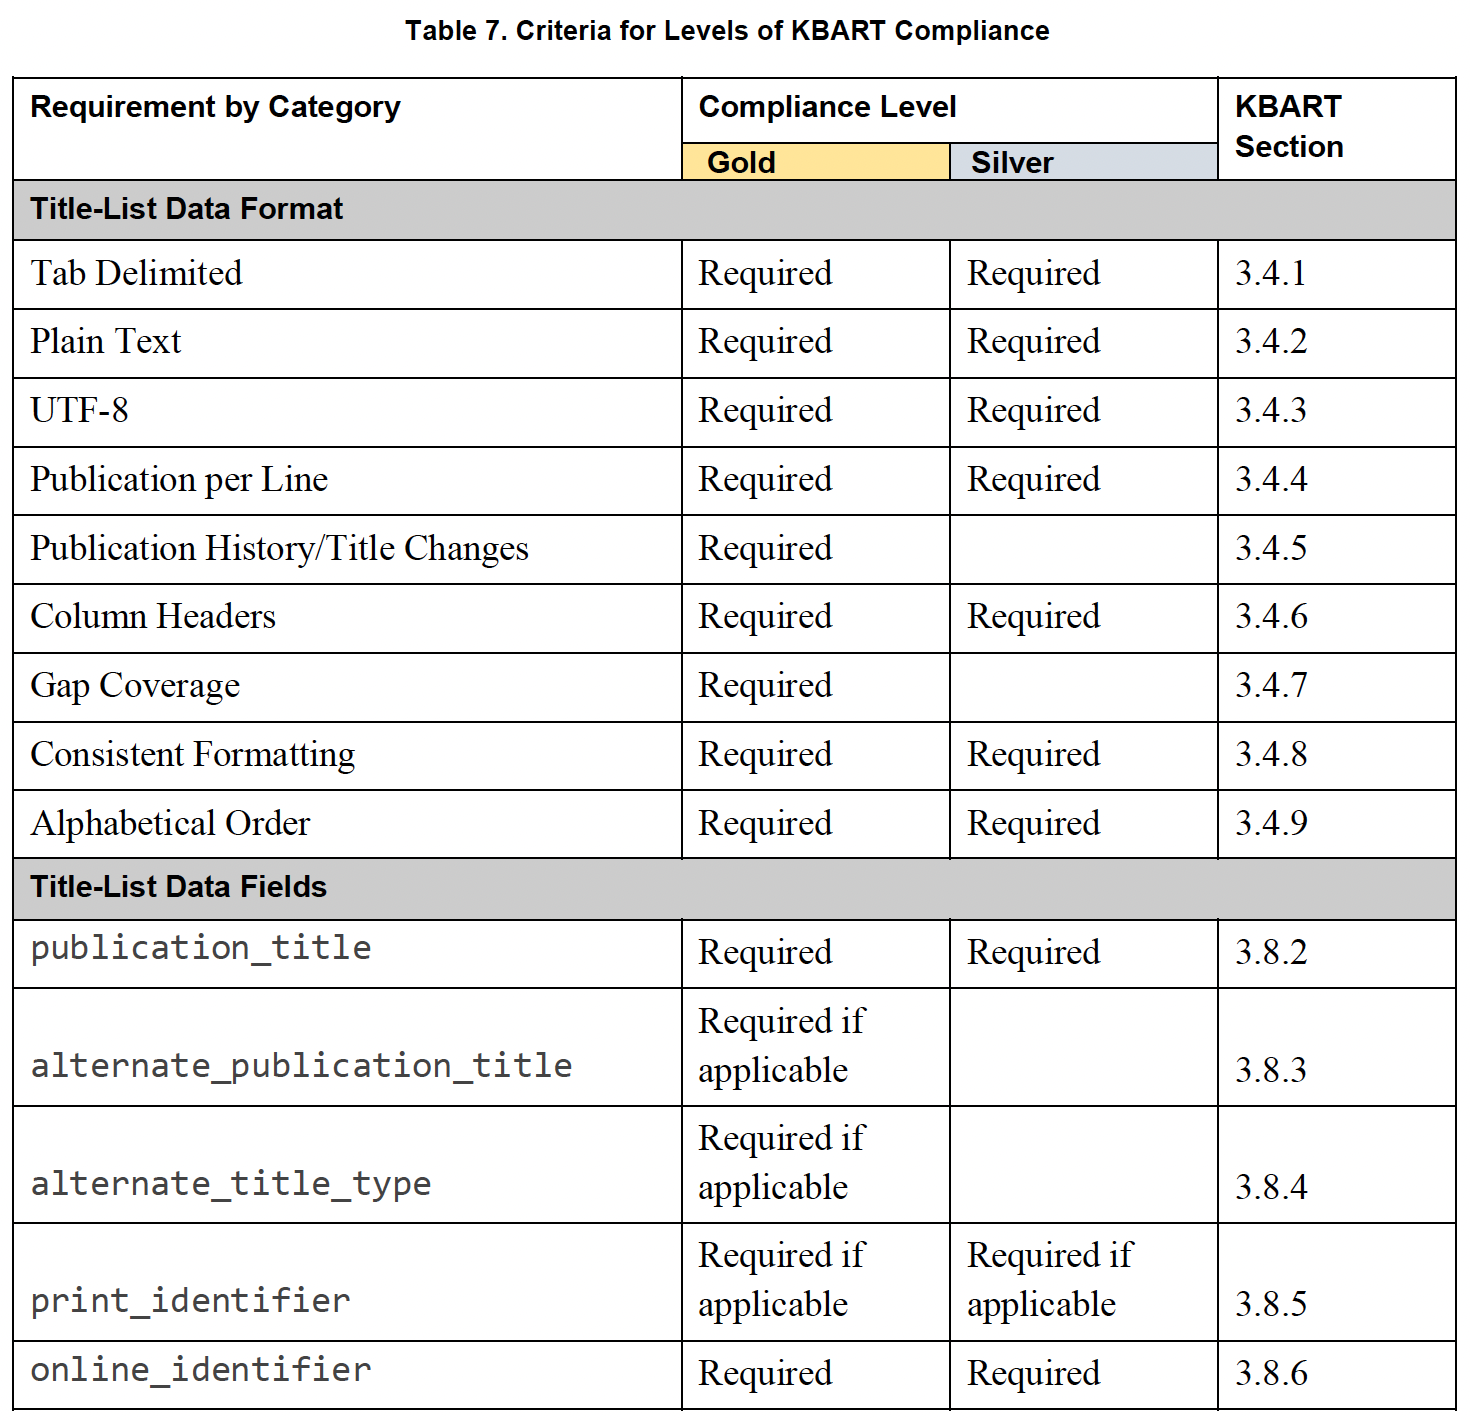Click the 'print_identifier' field name
The image size is (1470, 1420).
click(x=190, y=1301)
